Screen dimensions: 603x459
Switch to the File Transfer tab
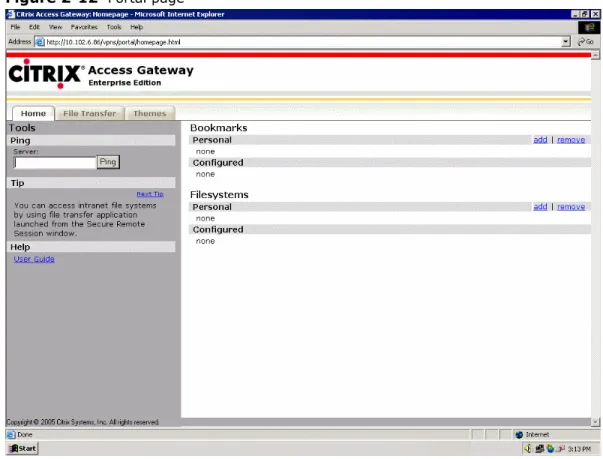[x=90, y=113]
